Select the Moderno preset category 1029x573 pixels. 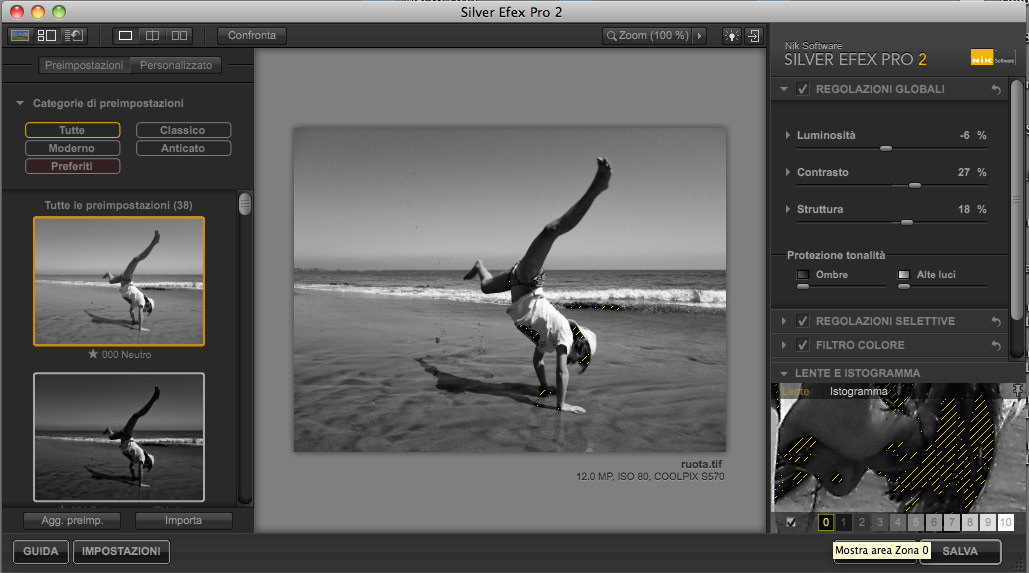(72, 148)
